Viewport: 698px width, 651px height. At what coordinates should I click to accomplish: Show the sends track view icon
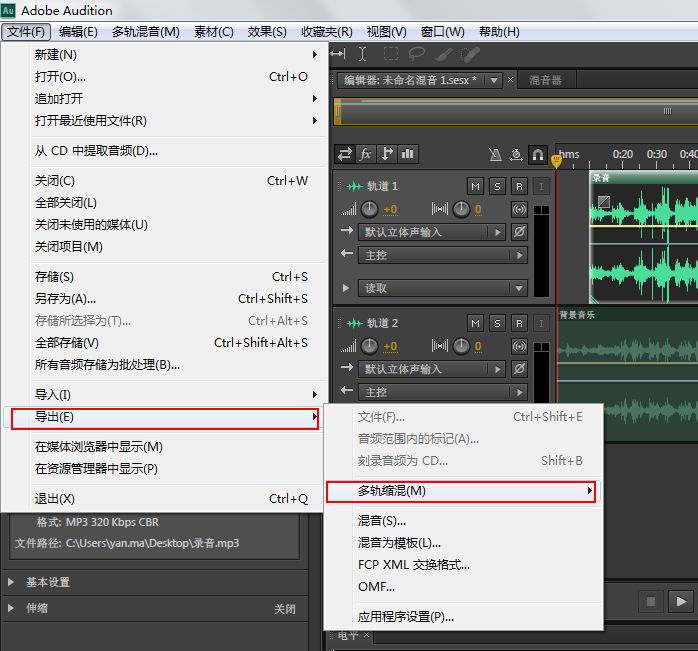click(386, 154)
